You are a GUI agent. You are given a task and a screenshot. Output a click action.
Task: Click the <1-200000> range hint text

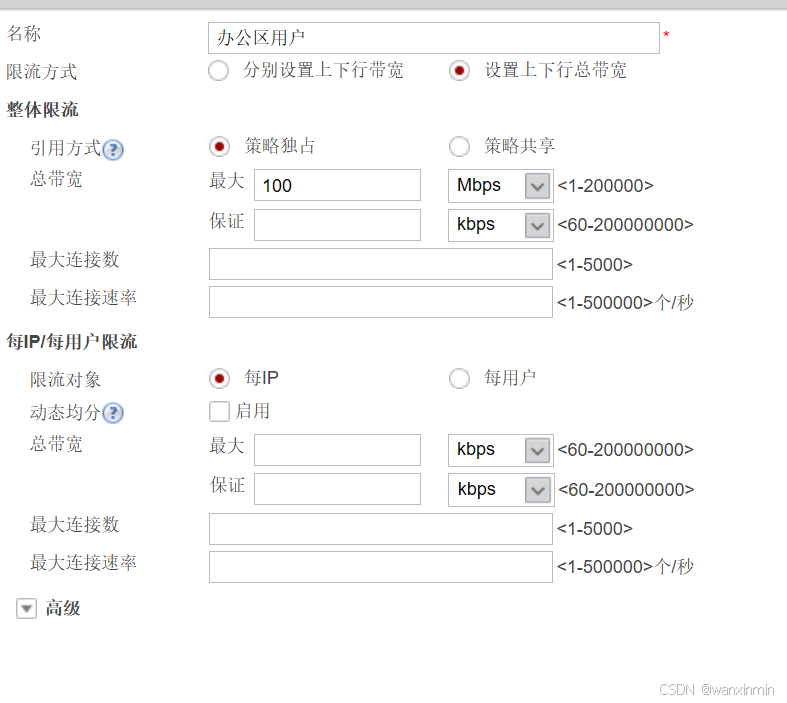pos(605,186)
